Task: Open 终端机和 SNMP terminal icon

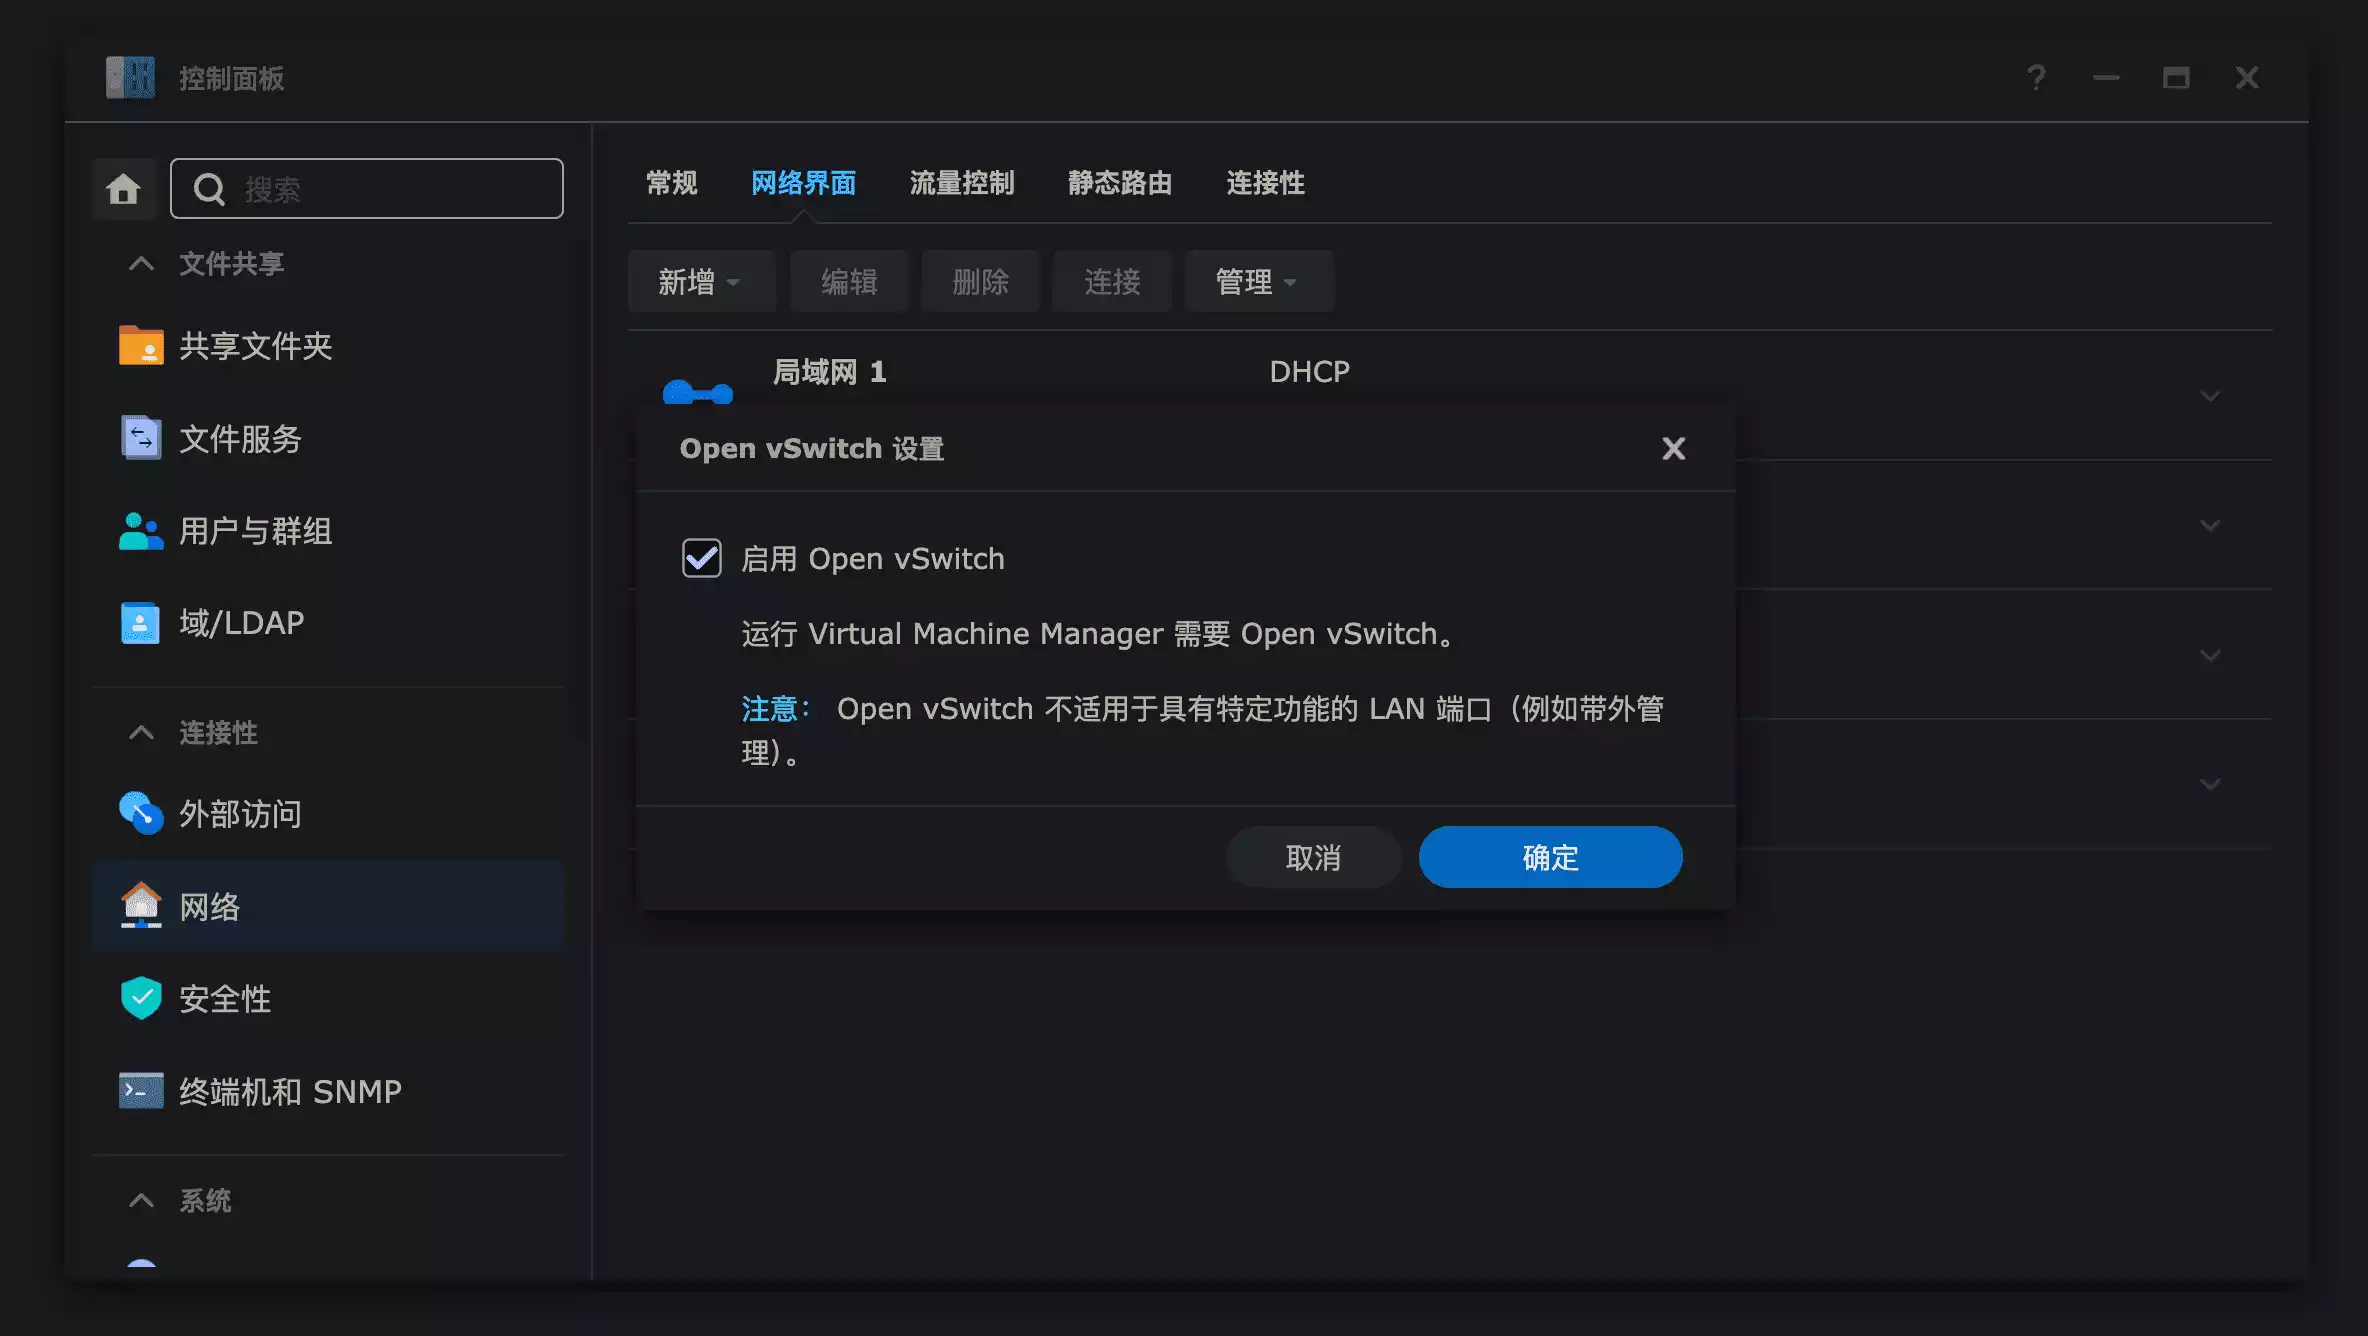Action: click(x=140, y=1091)
